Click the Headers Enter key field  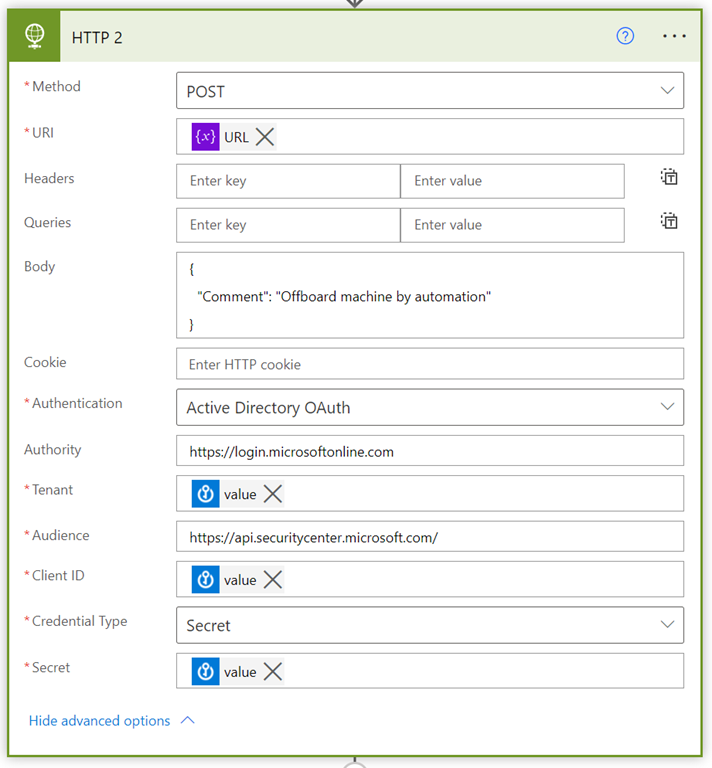[x=288, y=181]
